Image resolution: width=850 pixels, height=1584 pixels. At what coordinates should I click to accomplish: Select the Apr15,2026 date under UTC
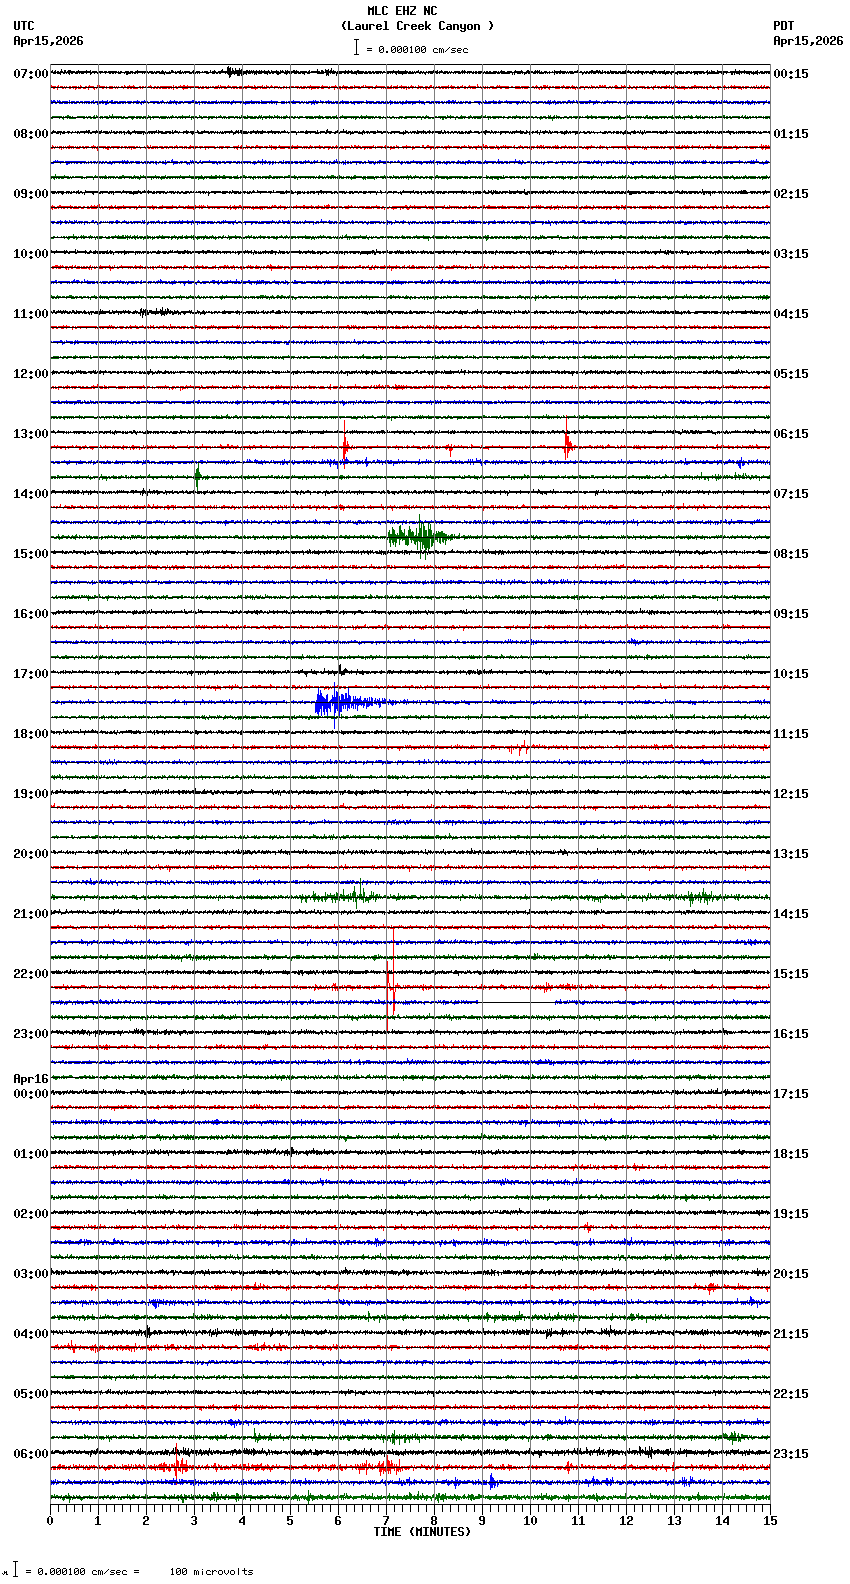tap(49, 41)
